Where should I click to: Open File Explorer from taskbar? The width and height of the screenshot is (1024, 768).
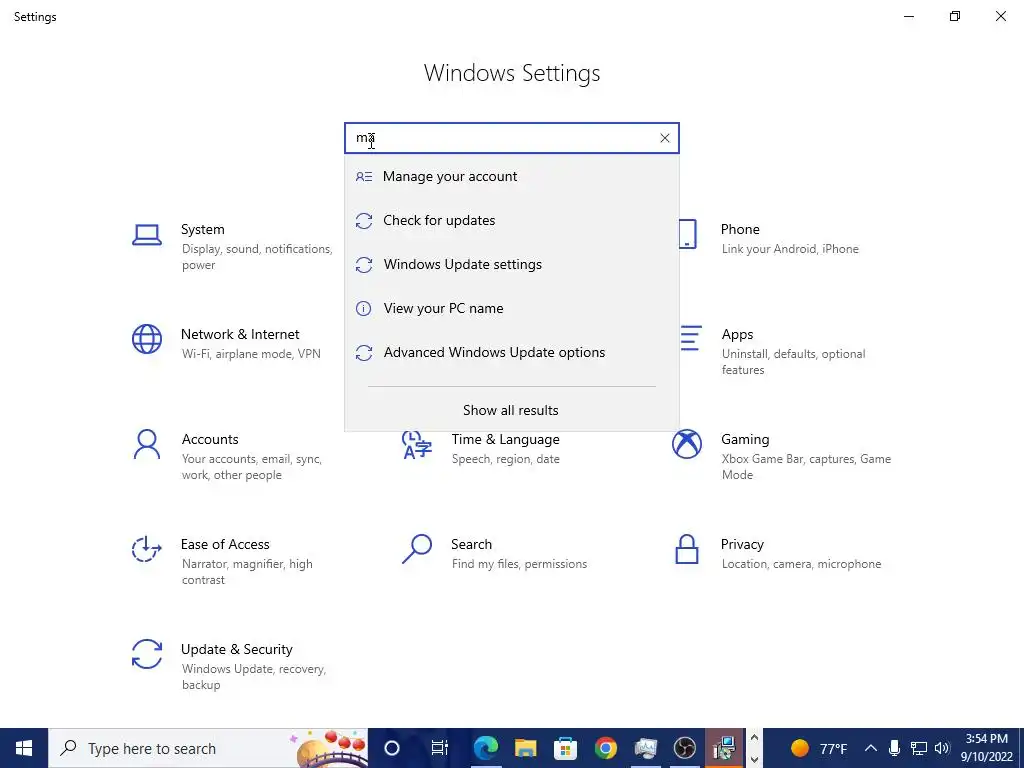[526, 748]
